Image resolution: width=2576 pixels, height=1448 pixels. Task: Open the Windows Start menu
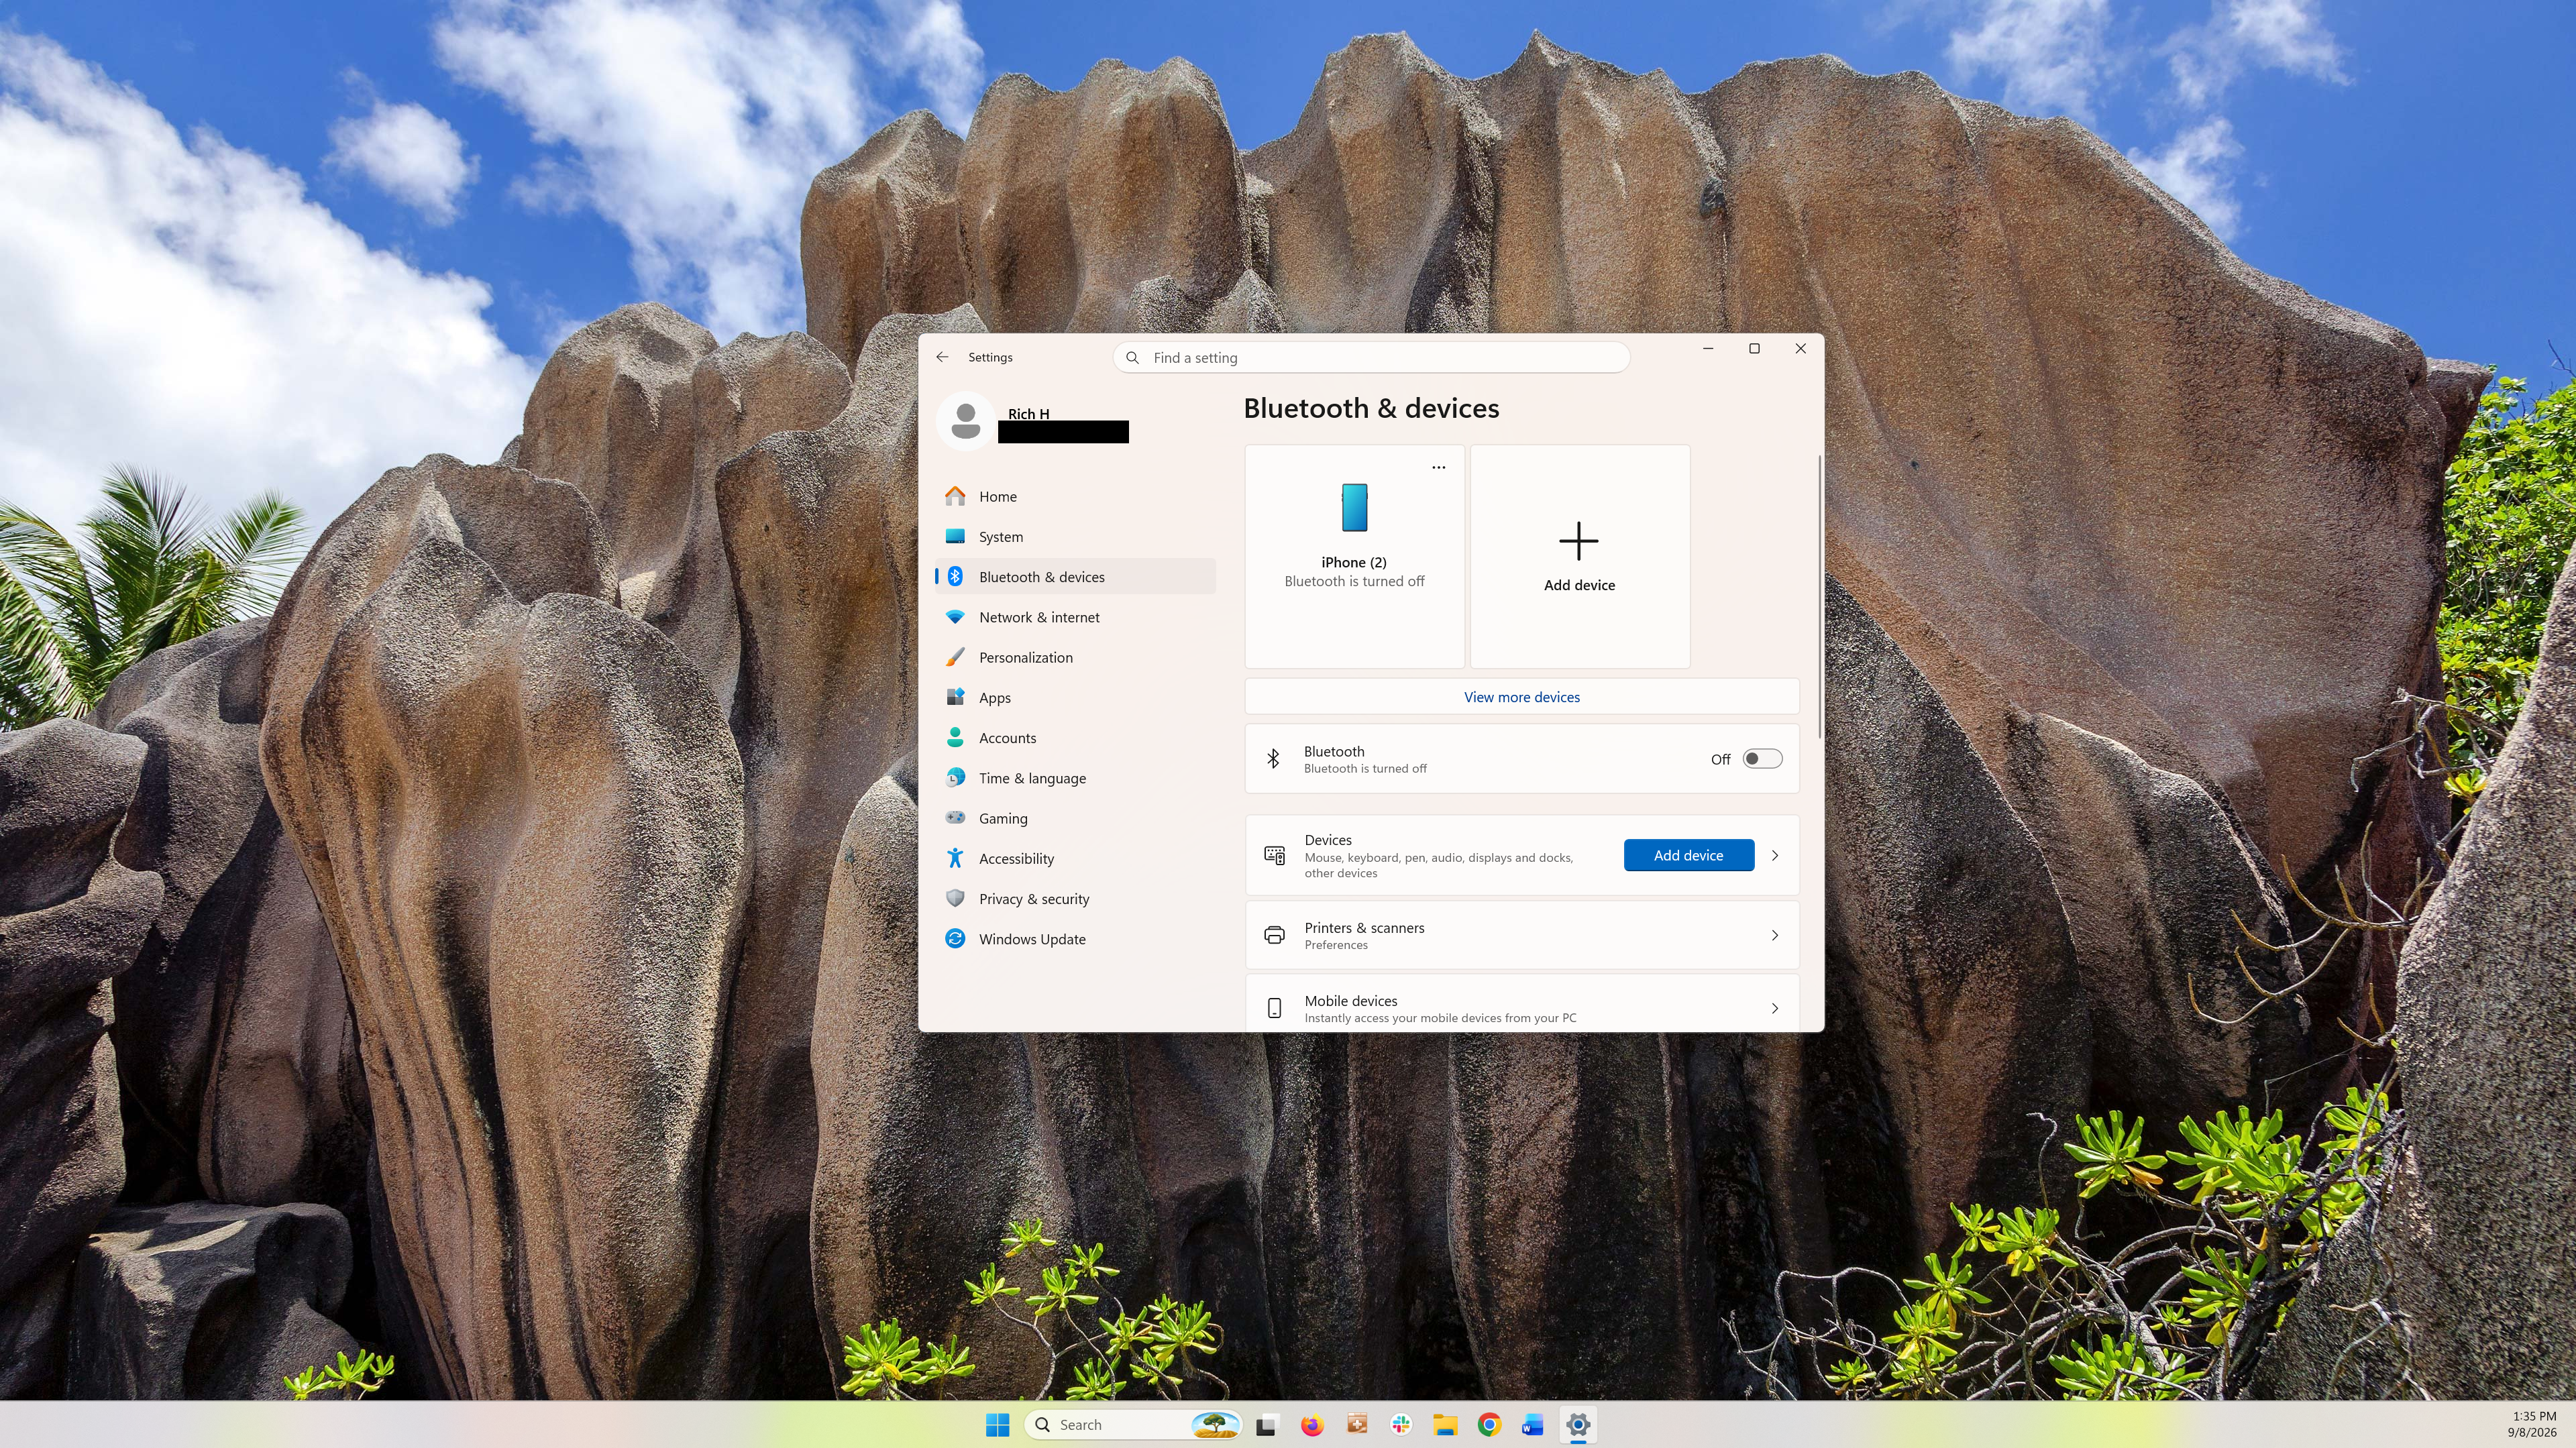click(997, 1425)
